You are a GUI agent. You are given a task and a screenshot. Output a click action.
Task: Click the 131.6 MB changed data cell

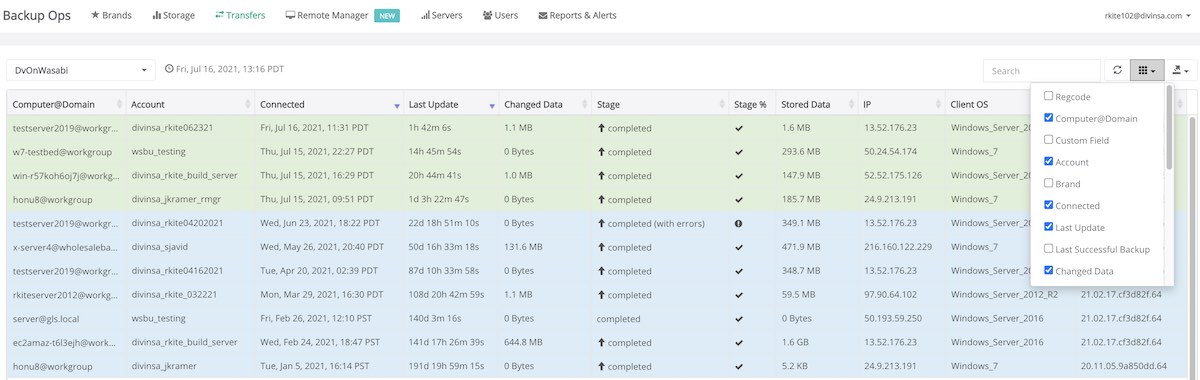point(523,247)
